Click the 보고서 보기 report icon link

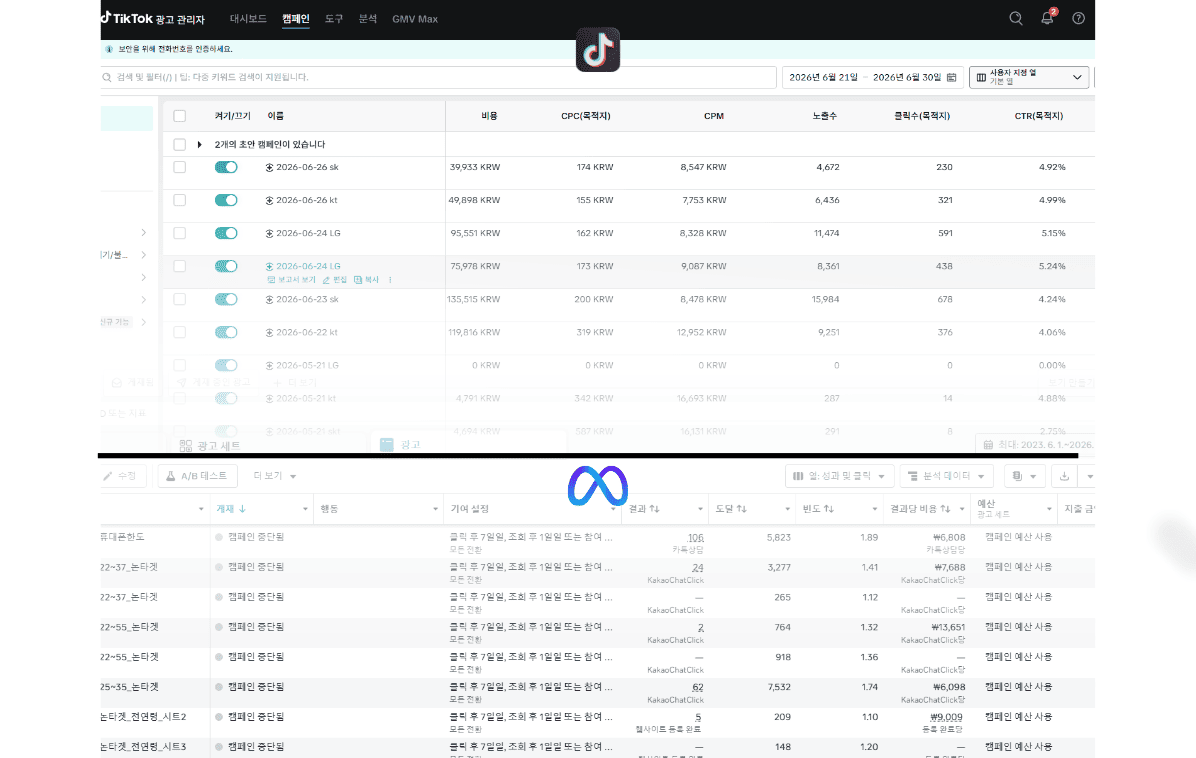click(291, 280)
